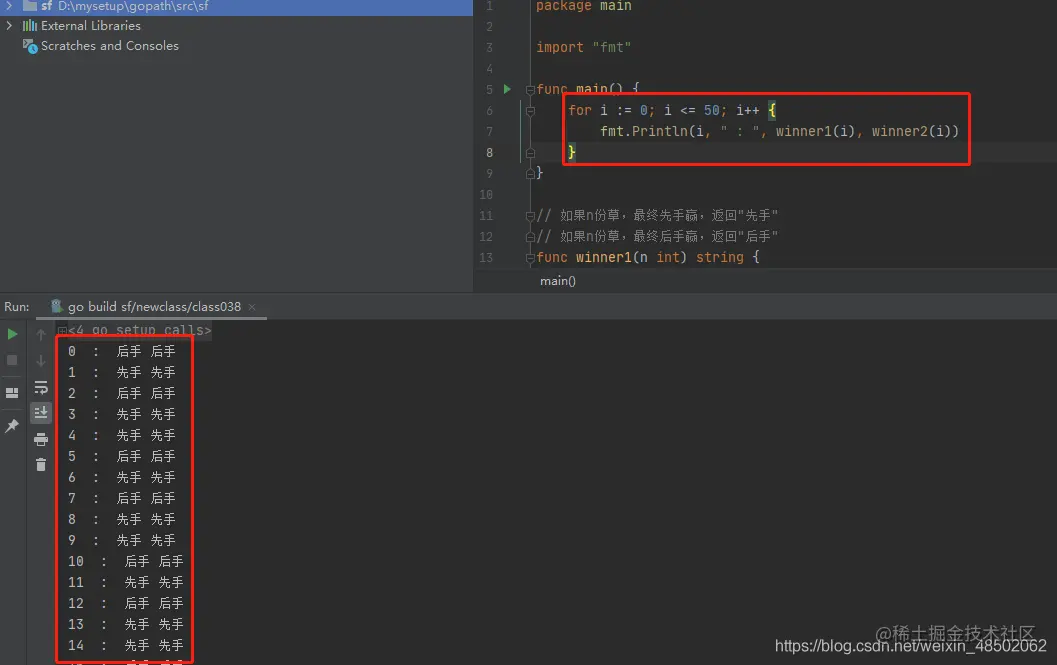
Task: Expand the sf project root chevron
Action: tap(9, 5)
